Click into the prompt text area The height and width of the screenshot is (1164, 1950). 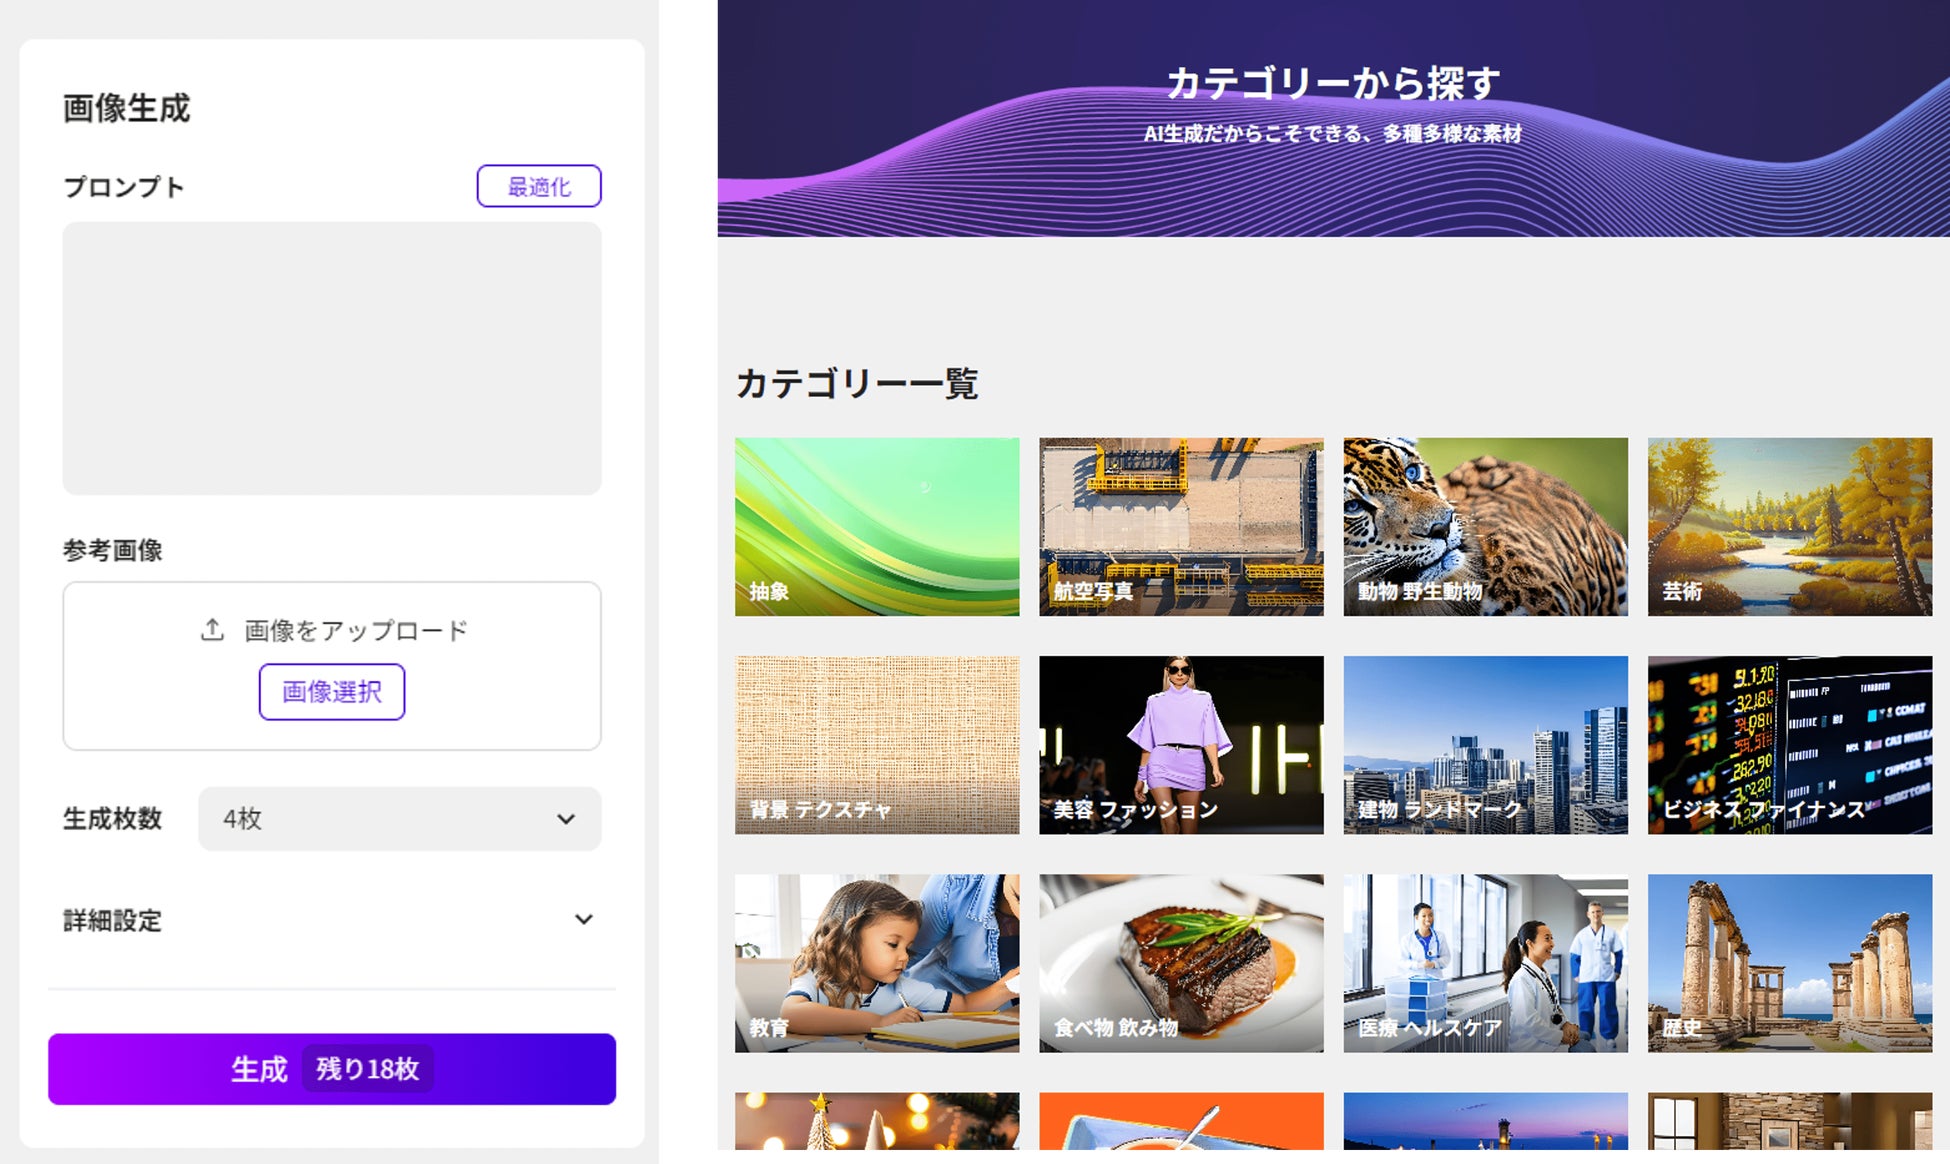click(x=332, y=358)
